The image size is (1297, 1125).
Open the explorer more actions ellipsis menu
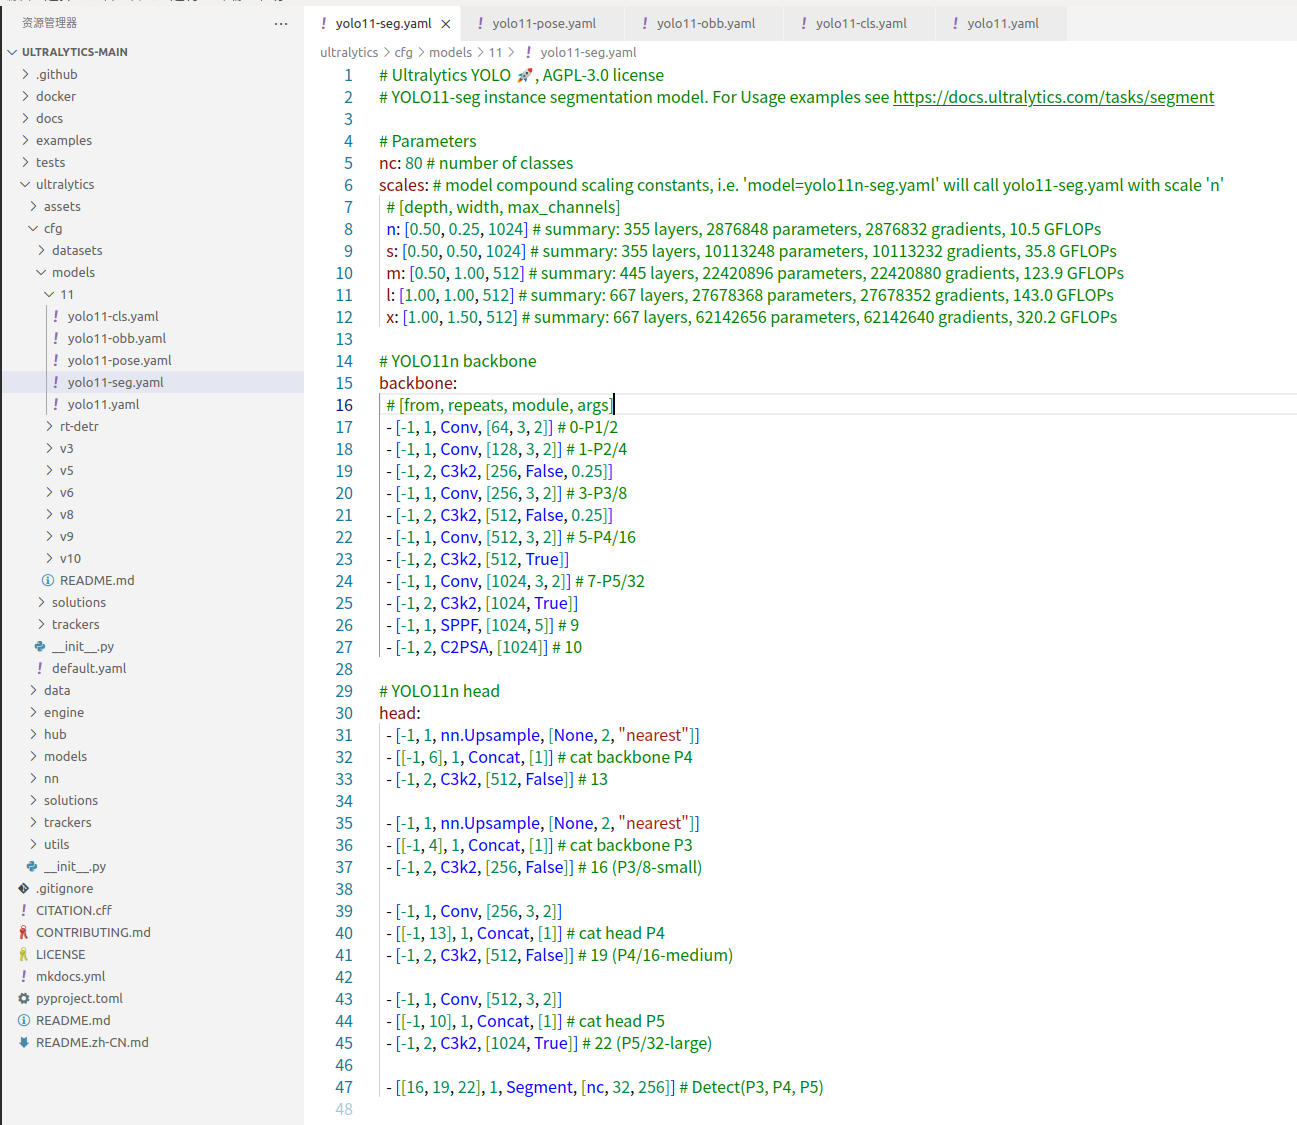coord(281,23)
